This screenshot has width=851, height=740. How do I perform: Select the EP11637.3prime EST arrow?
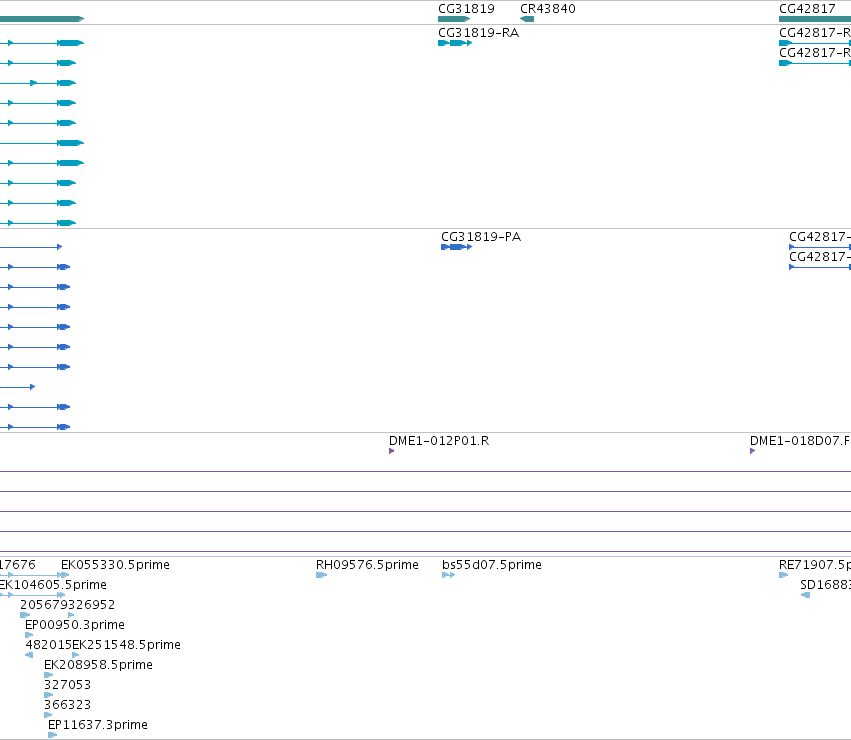tap(53, 735)
